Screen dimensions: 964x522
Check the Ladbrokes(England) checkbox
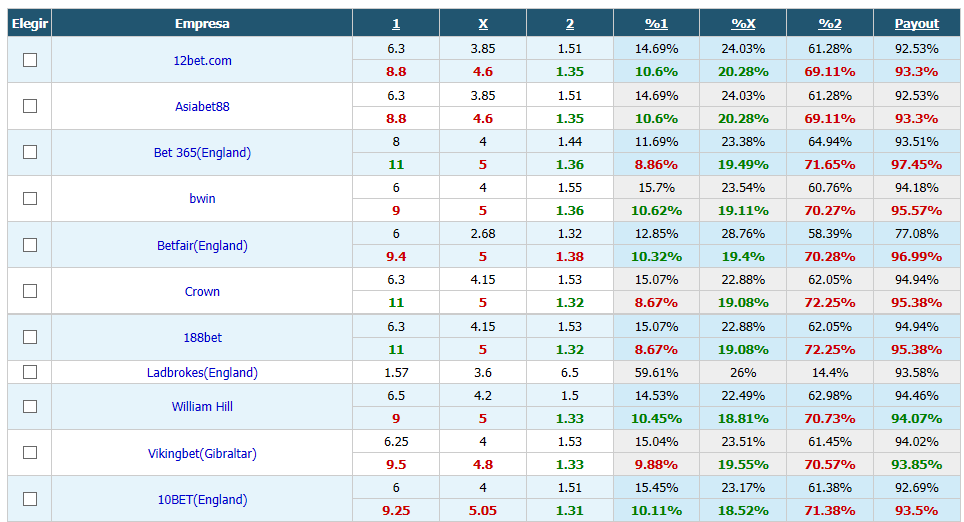coord(30,372)
